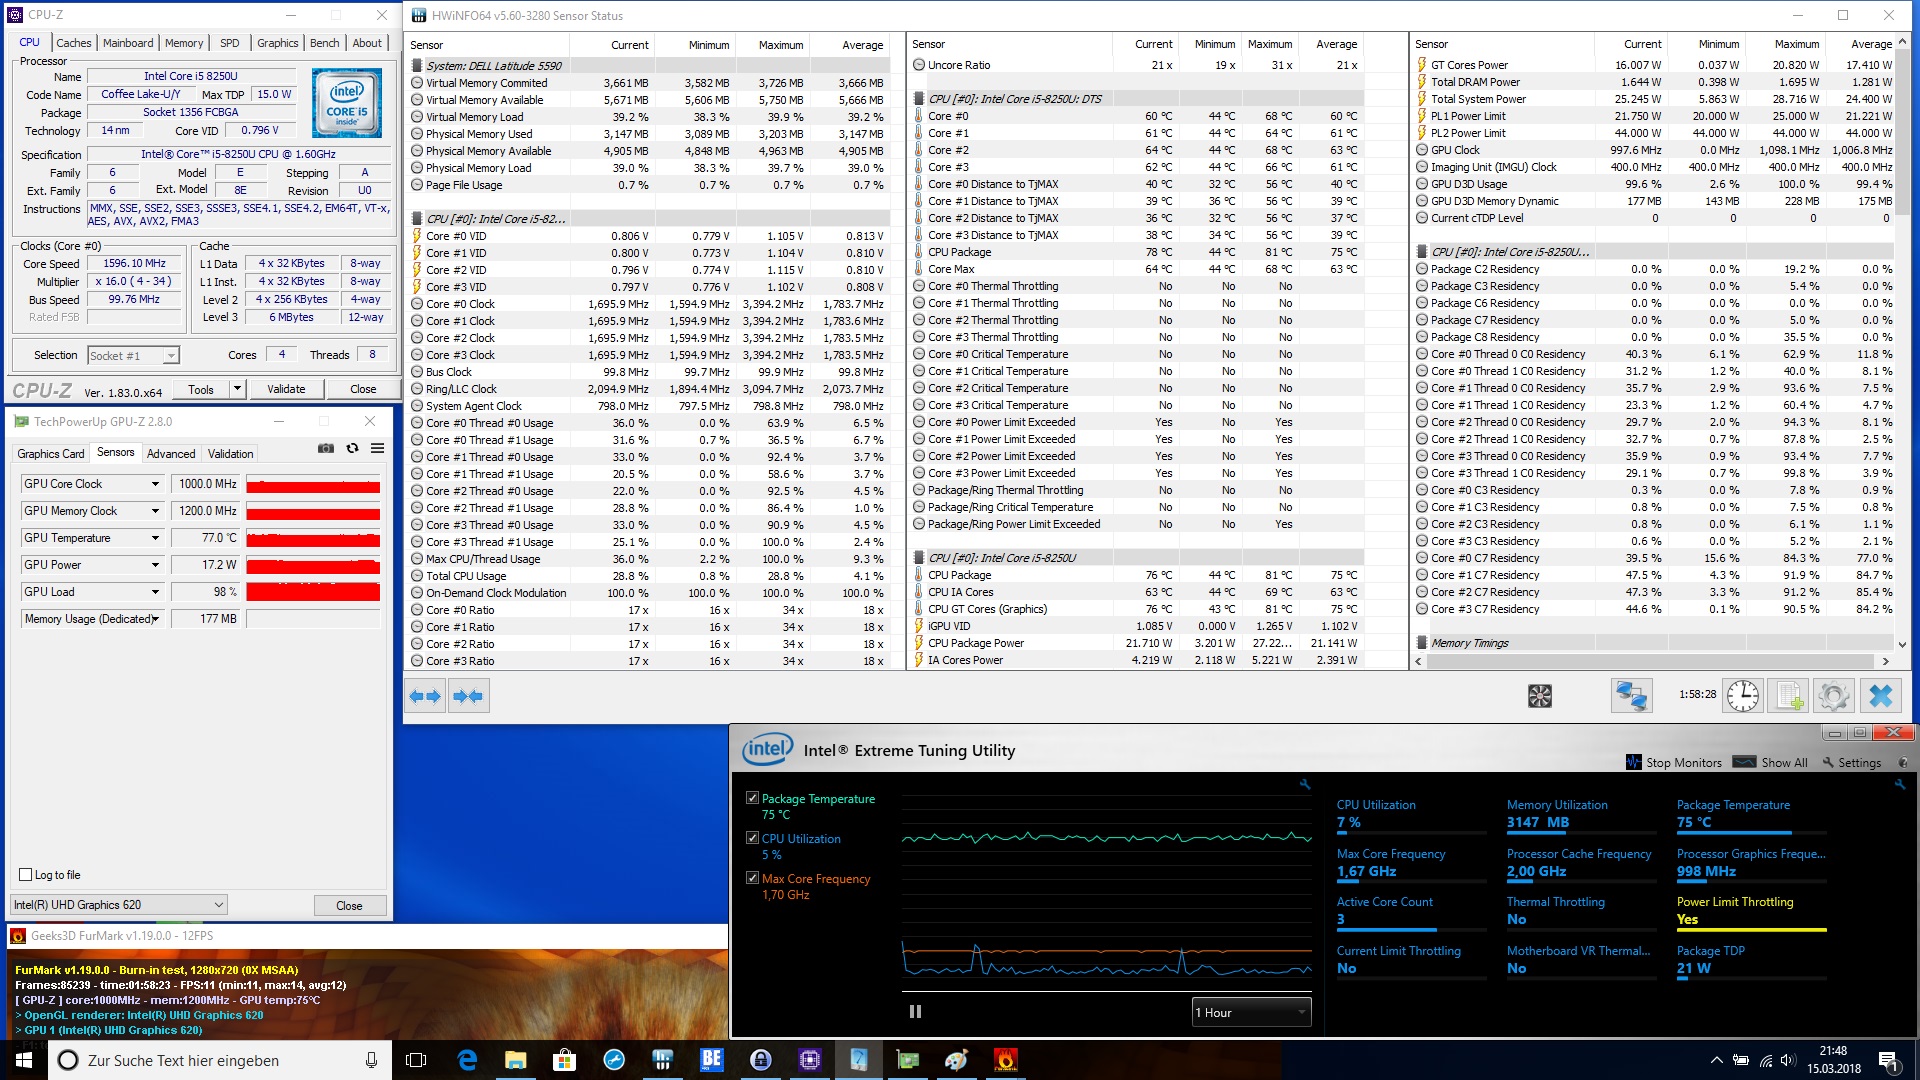This screenshot has height=1080, width=1920.
Task: Click Show All in Intel XTU
Action: pos(1784,763)
